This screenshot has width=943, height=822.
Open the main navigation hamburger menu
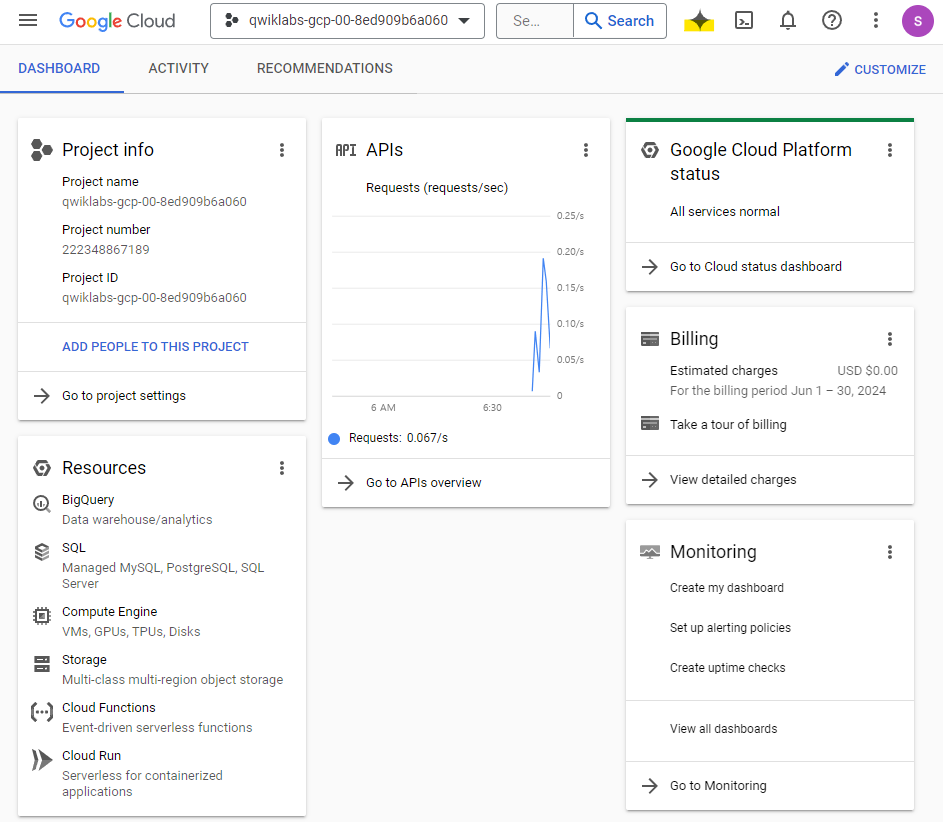tap(28, 21)
